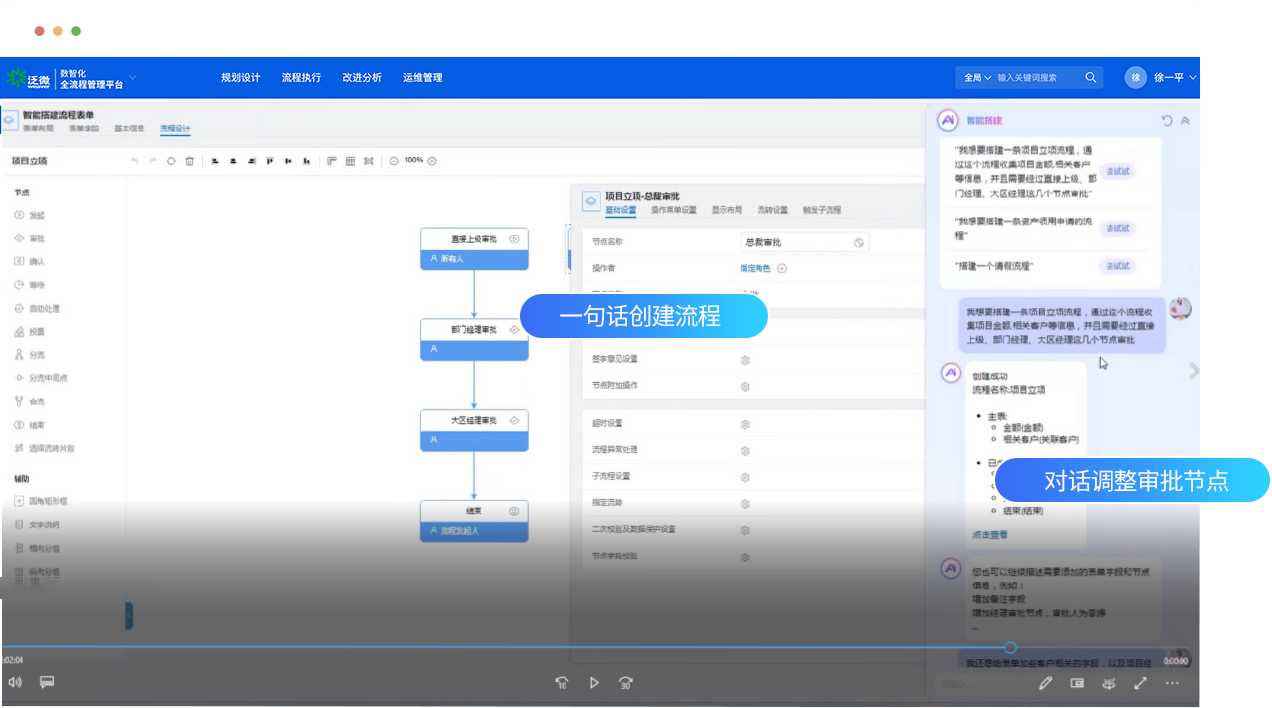Screen dimensions: 1272x708
Task: Click the pencil annotate icon in video controls
Action: point(1045,683)
